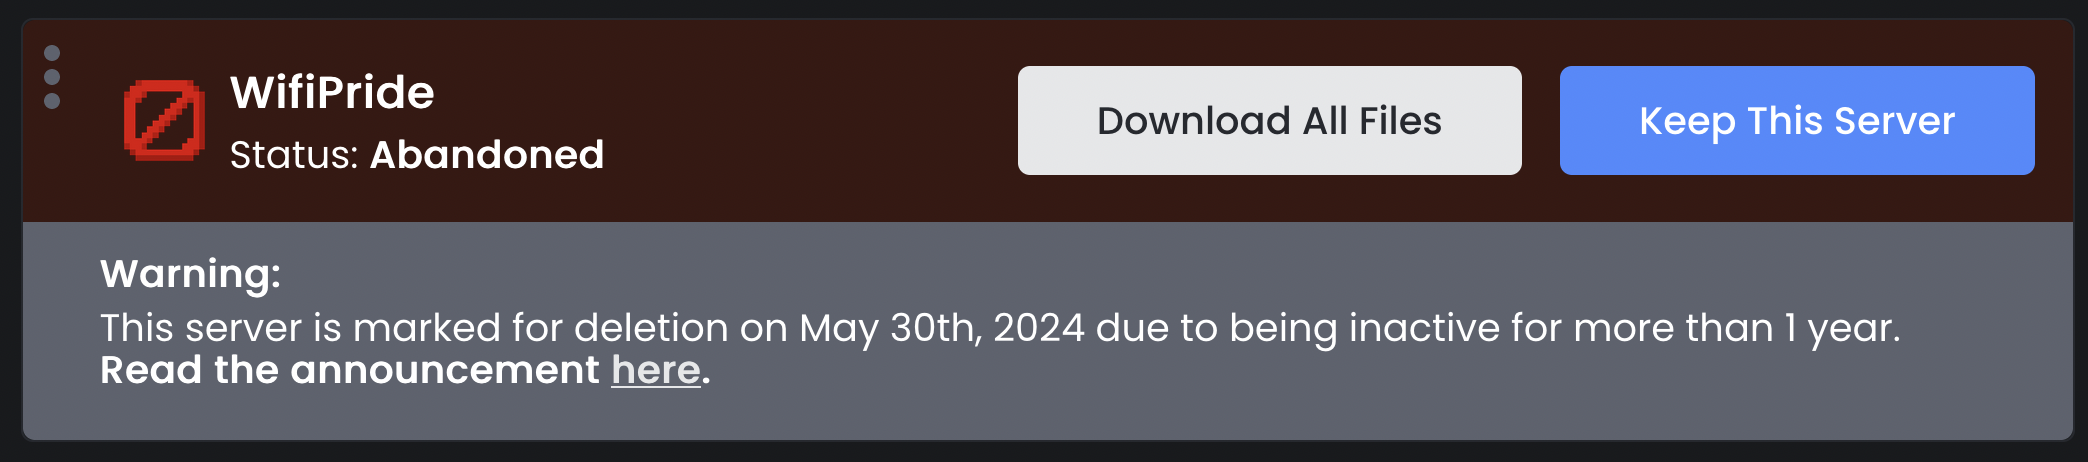Image resolution: width=2088 pixels, height=462 pixels.
Task: Click the Warning heading
Action: 191,274
